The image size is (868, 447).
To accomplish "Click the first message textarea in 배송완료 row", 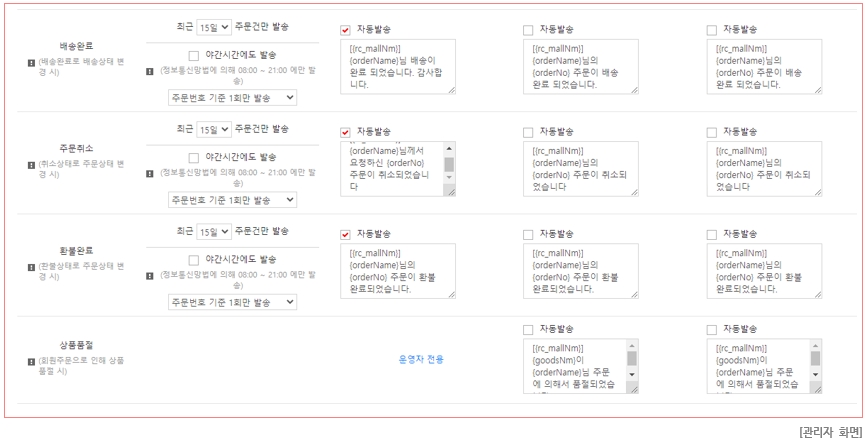I will coord(397,67).
